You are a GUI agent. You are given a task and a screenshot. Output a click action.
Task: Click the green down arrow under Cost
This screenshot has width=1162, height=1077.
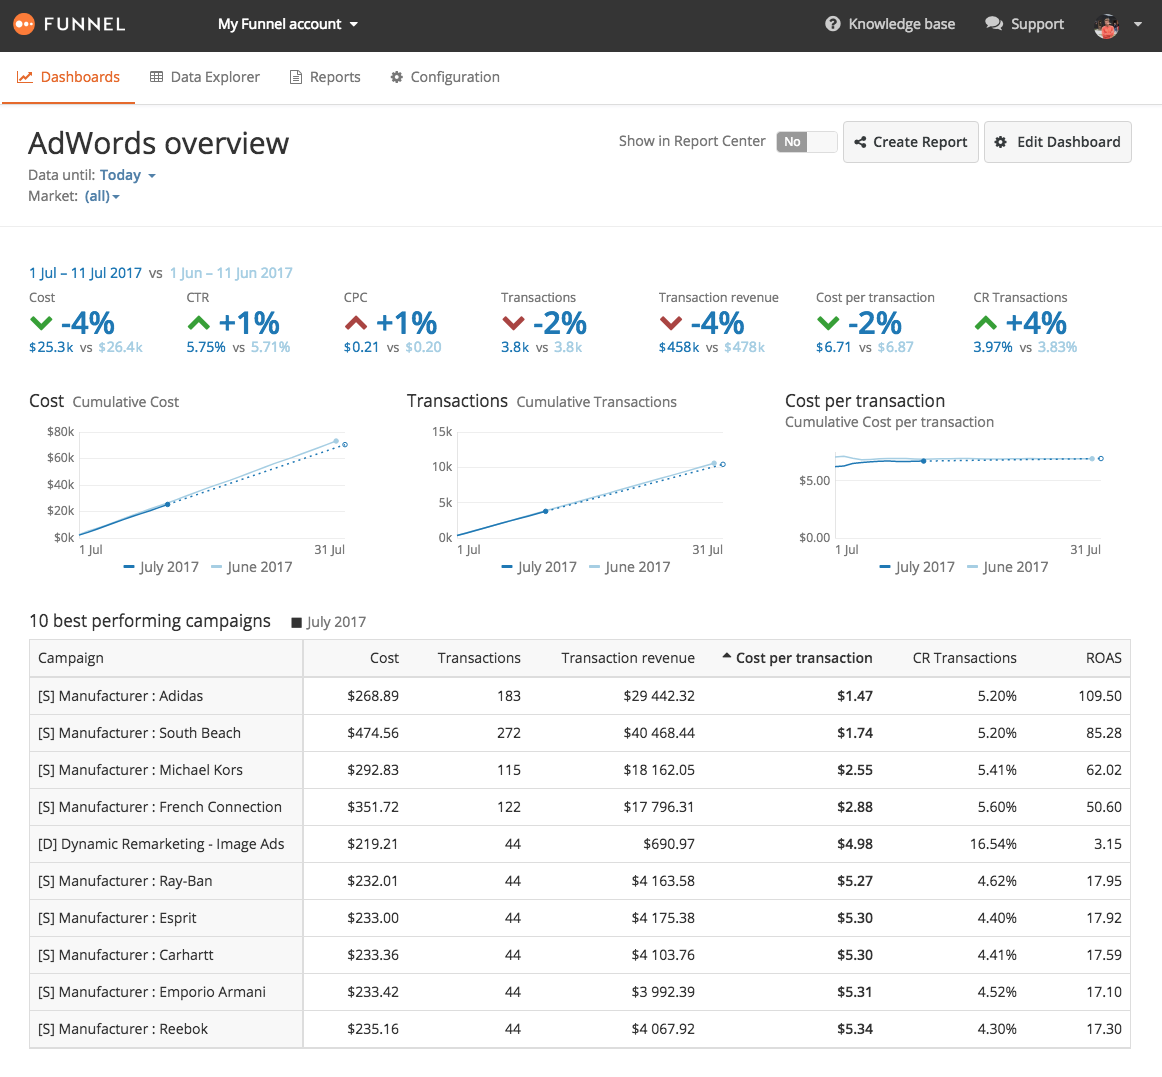41,323
